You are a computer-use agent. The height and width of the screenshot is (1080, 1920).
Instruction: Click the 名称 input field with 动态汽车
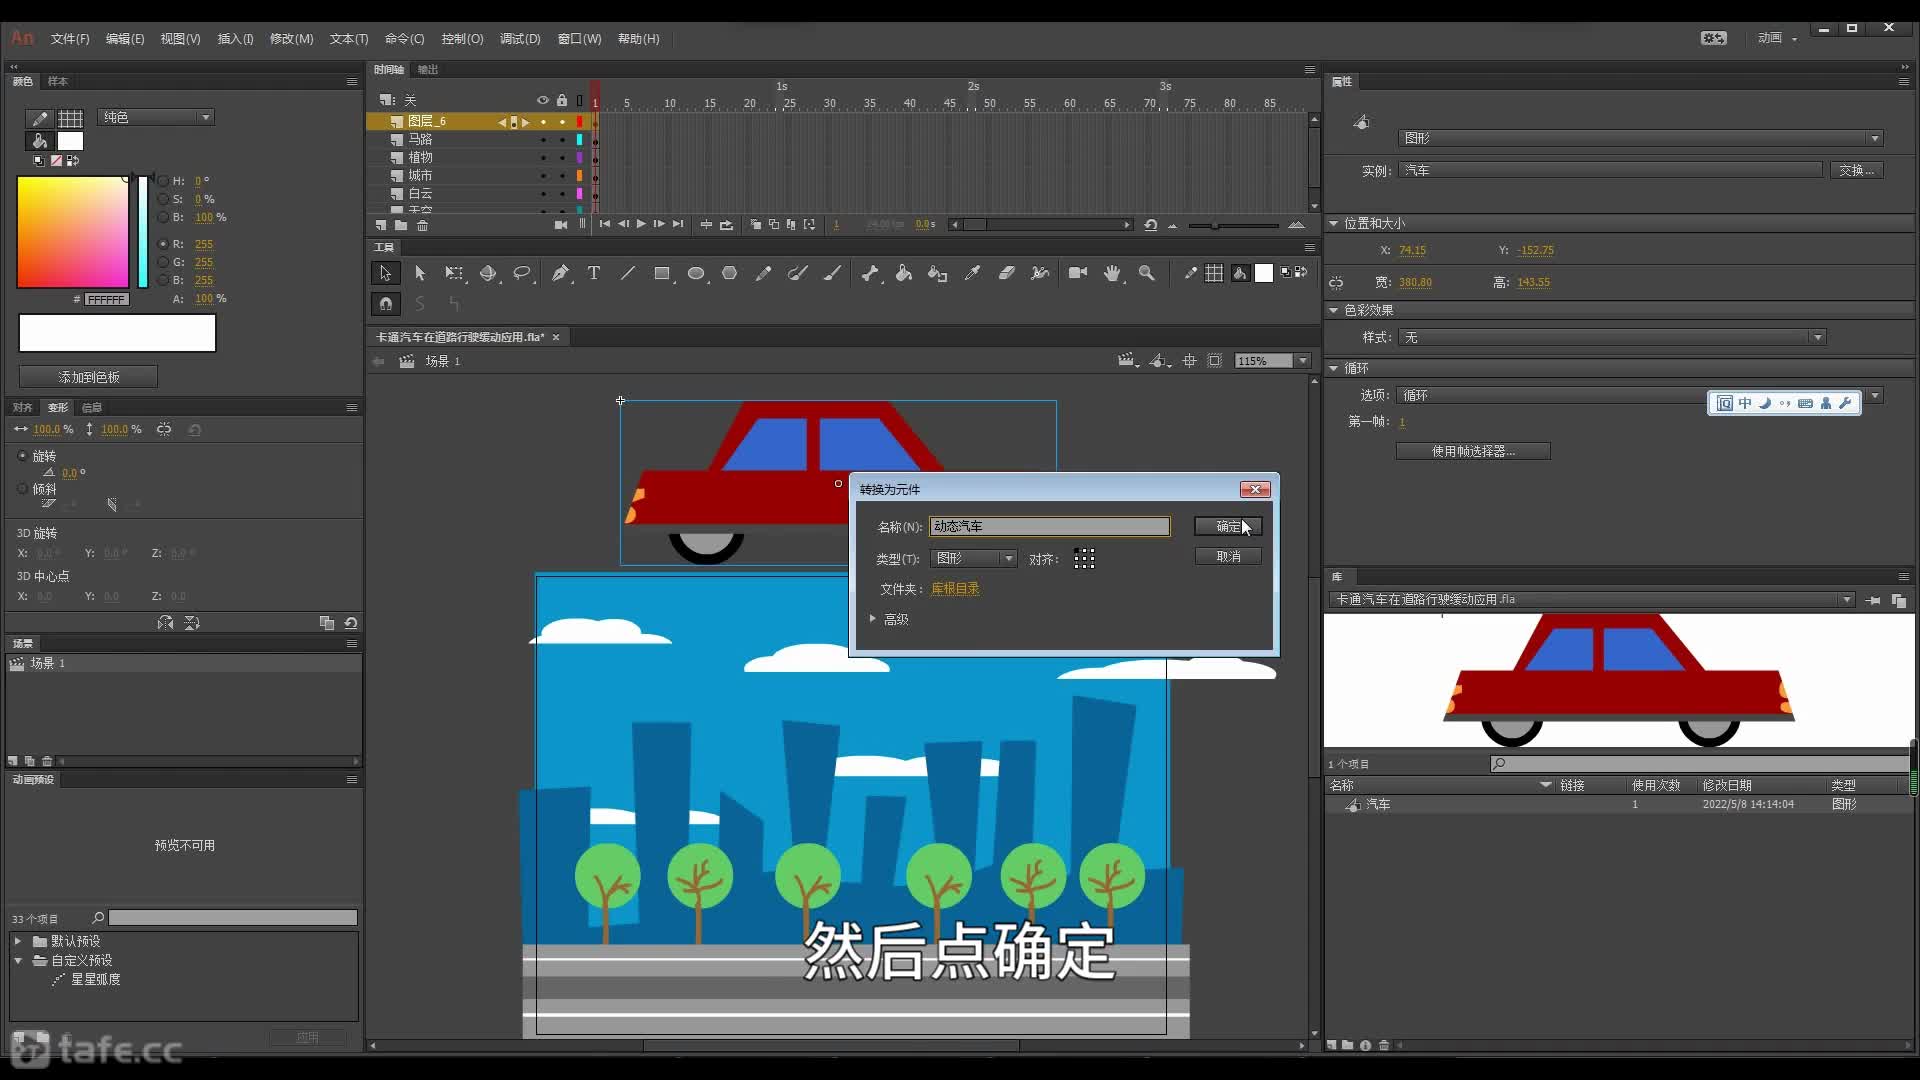click(1049, 526)
